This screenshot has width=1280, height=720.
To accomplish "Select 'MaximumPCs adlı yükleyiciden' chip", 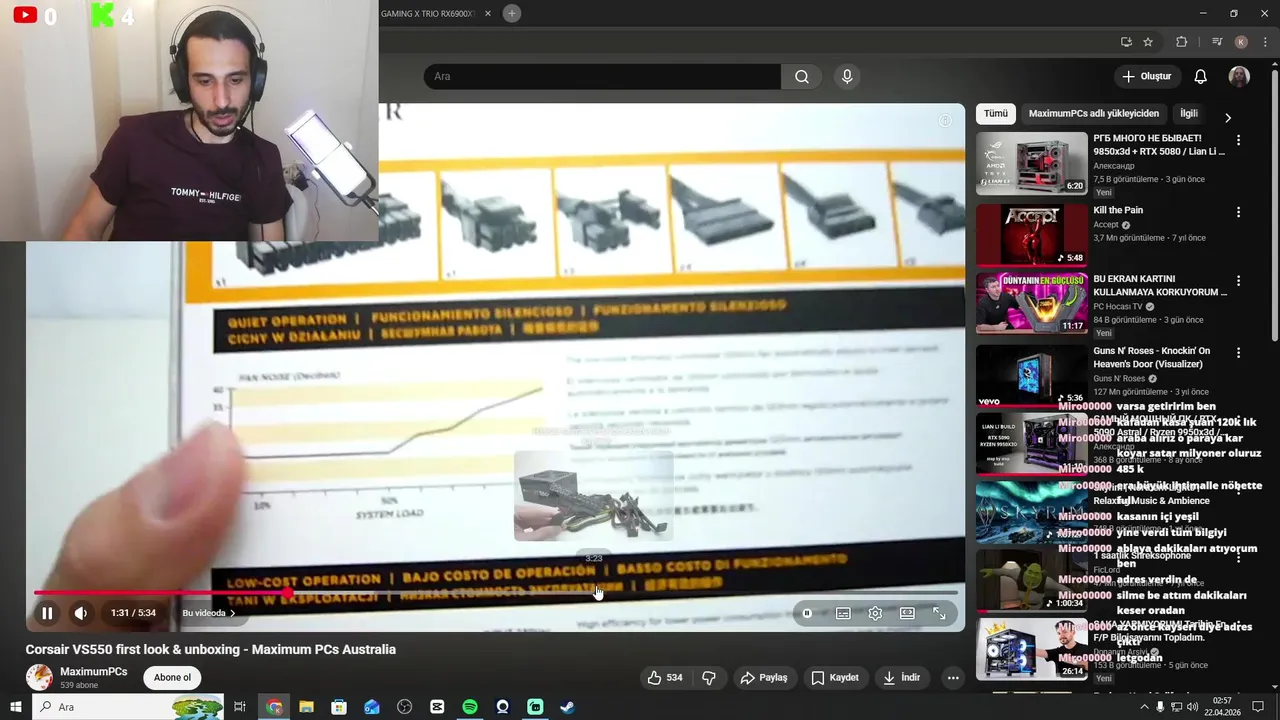I will [1094, 114].
